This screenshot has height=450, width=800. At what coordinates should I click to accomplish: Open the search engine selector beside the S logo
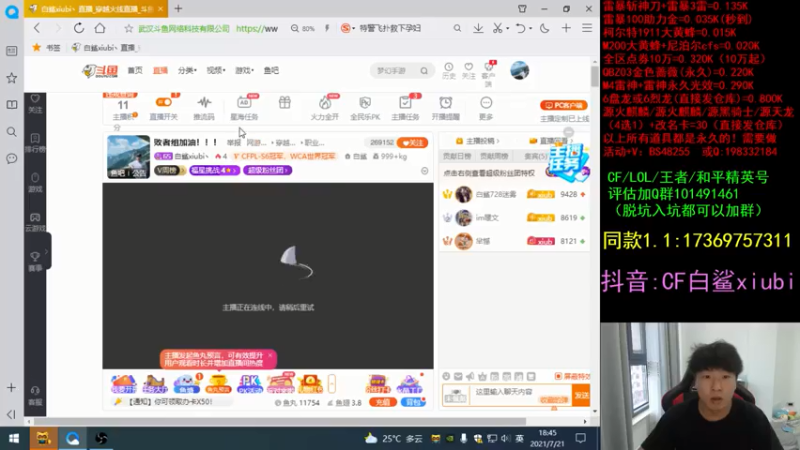point(348,28)
